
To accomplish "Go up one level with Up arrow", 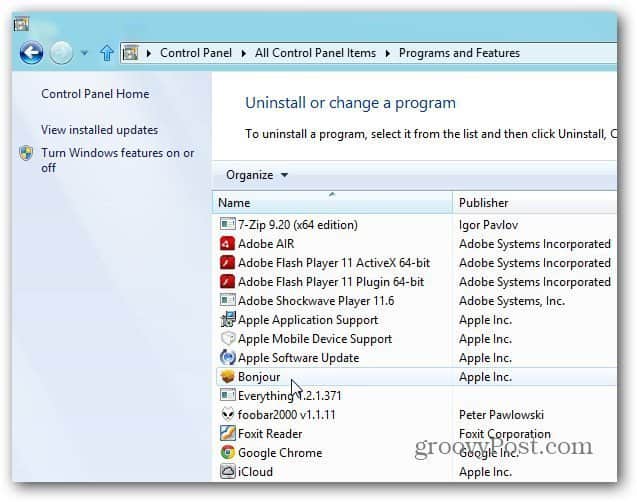I will [x=107, y=53].
